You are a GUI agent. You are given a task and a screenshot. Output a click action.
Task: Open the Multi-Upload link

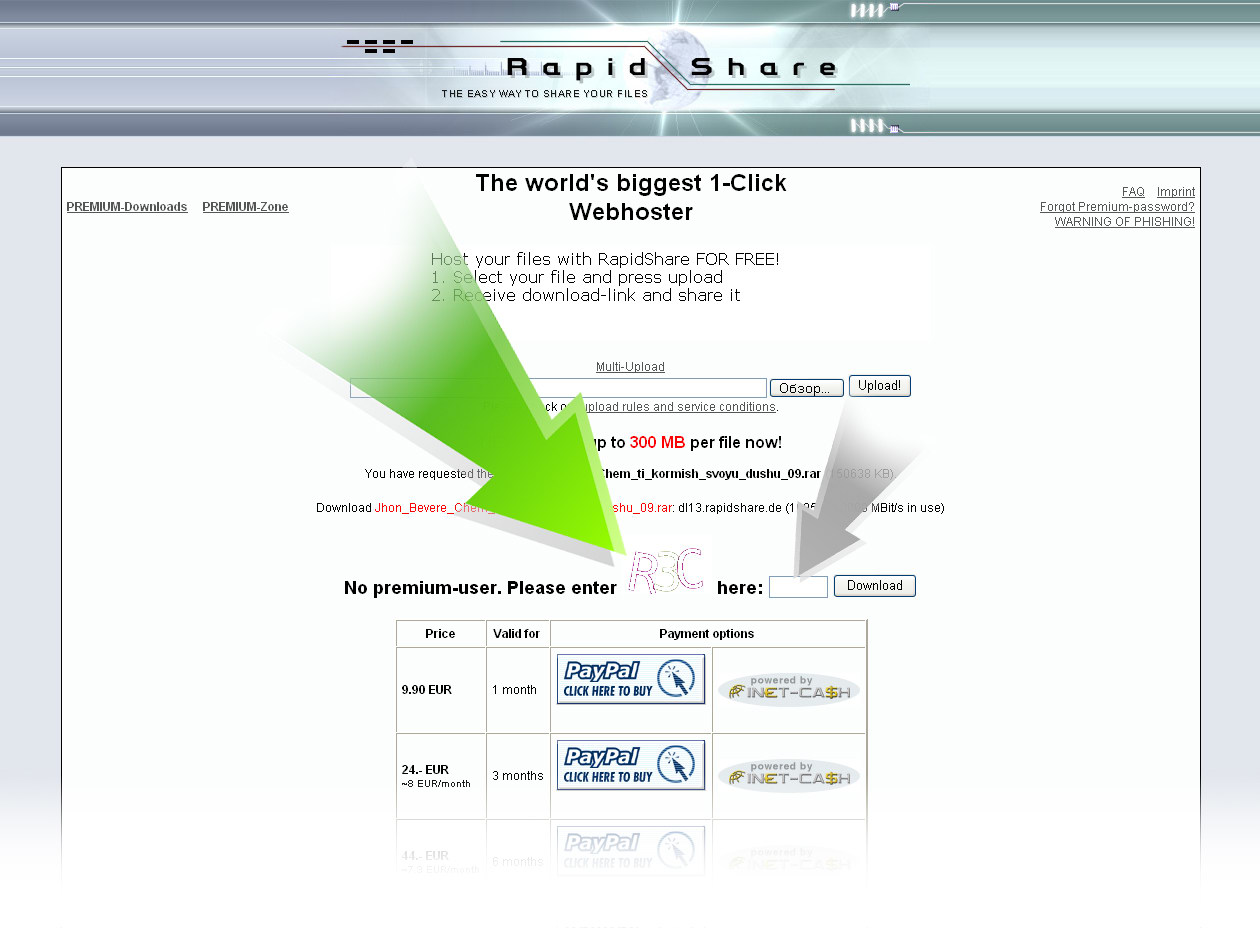click(x=630, y=367)
